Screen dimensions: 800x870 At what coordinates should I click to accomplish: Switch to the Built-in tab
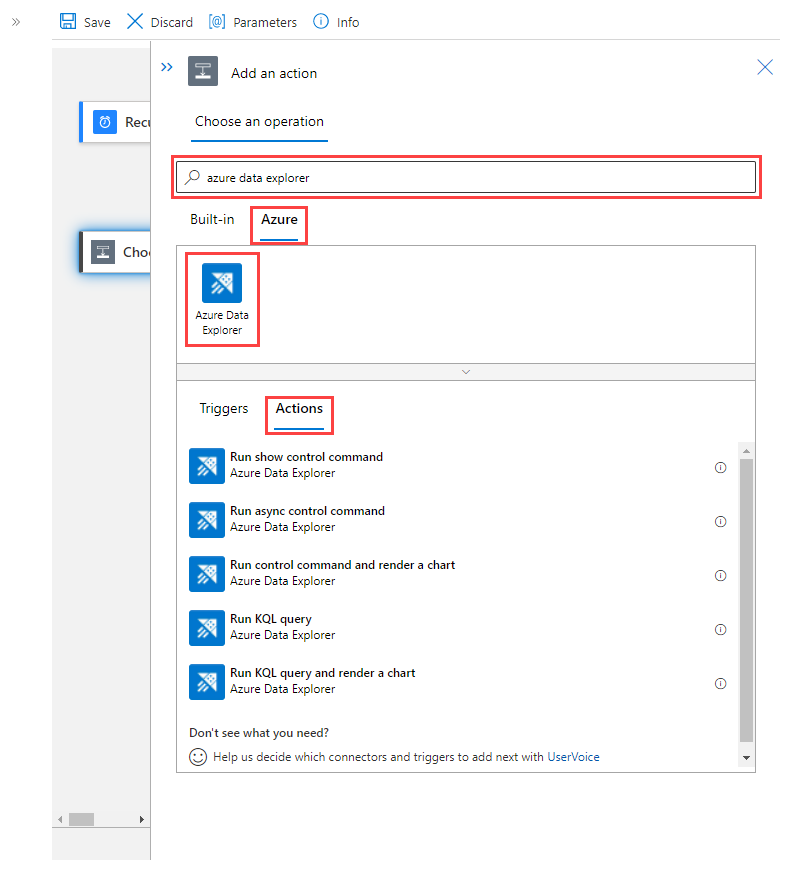(x=212, y=219)
